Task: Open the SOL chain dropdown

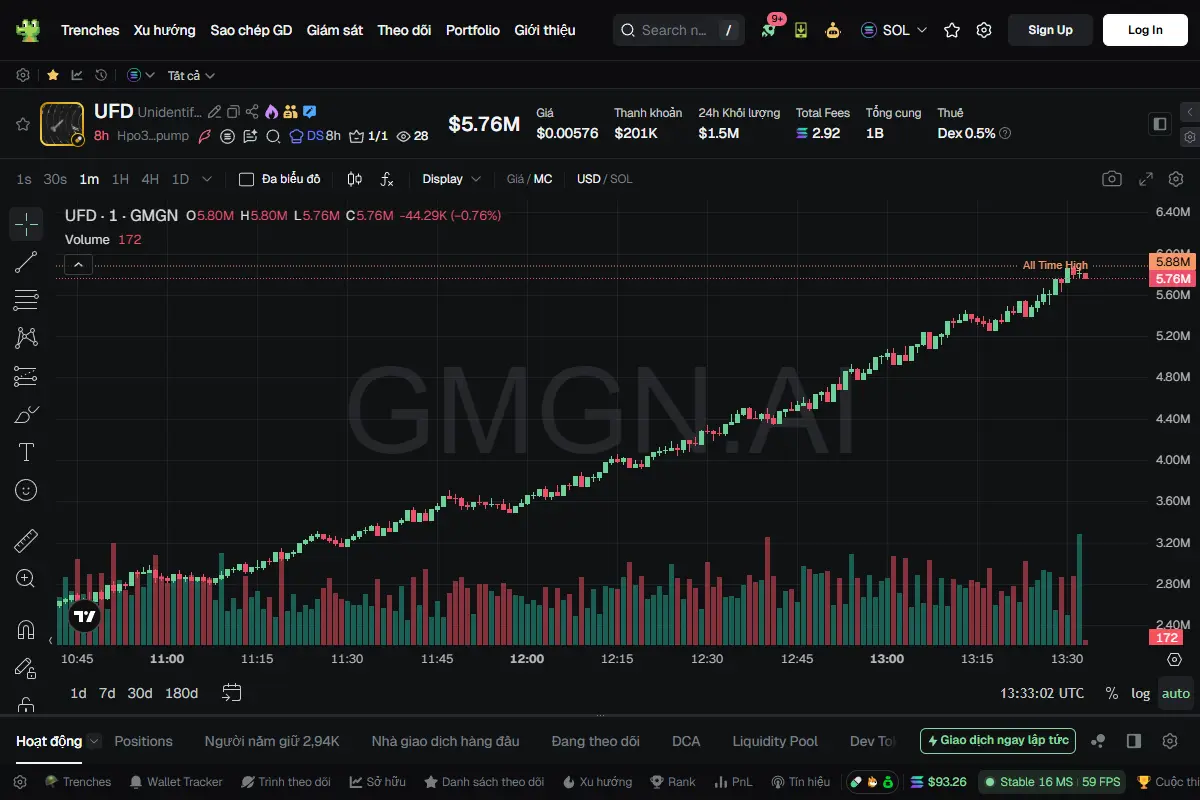Action: click(x=894, y=30)
